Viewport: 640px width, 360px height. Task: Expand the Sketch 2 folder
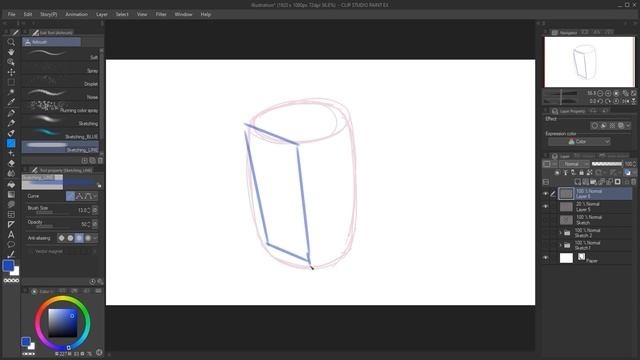[x=561, y=233]
